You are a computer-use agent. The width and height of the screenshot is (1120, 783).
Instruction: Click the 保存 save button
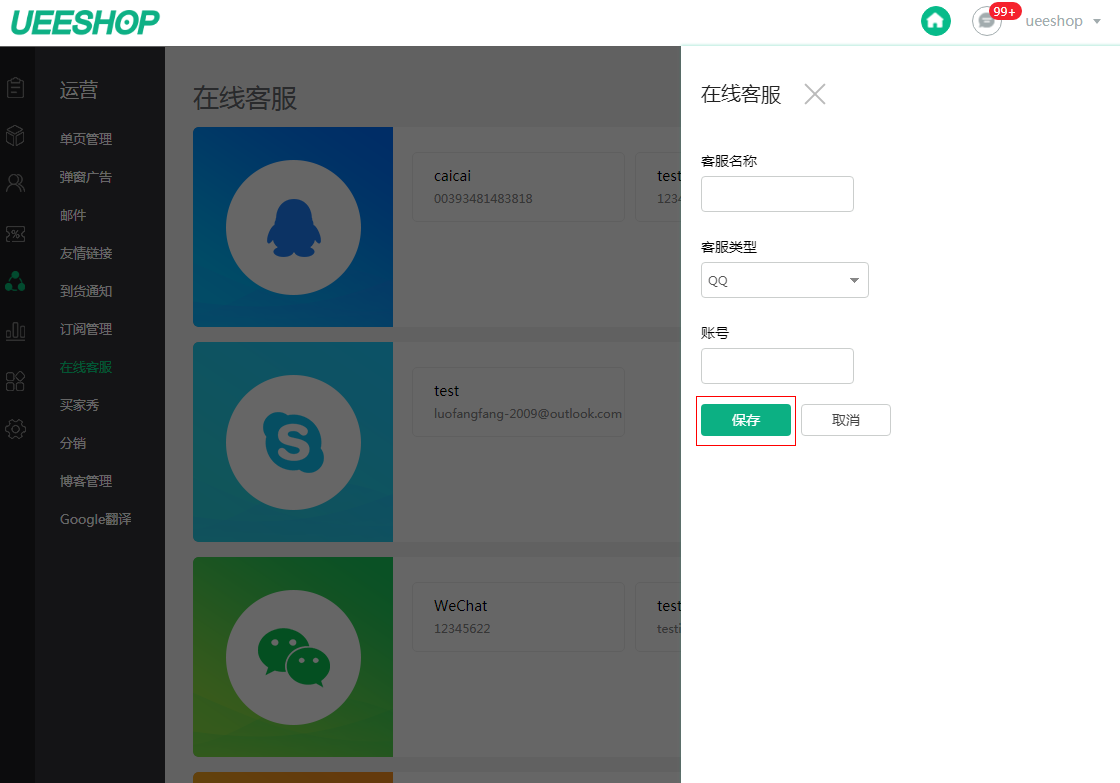pyautogui.click(x=746, y=420)
